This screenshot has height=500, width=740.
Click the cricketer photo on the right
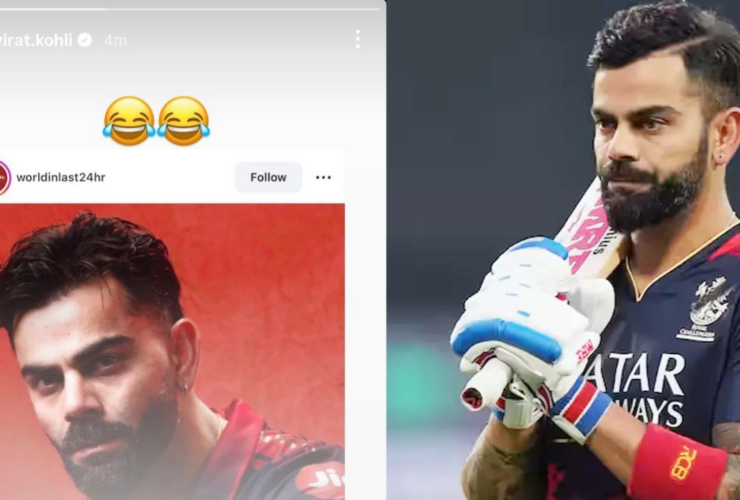pos(563,250)
